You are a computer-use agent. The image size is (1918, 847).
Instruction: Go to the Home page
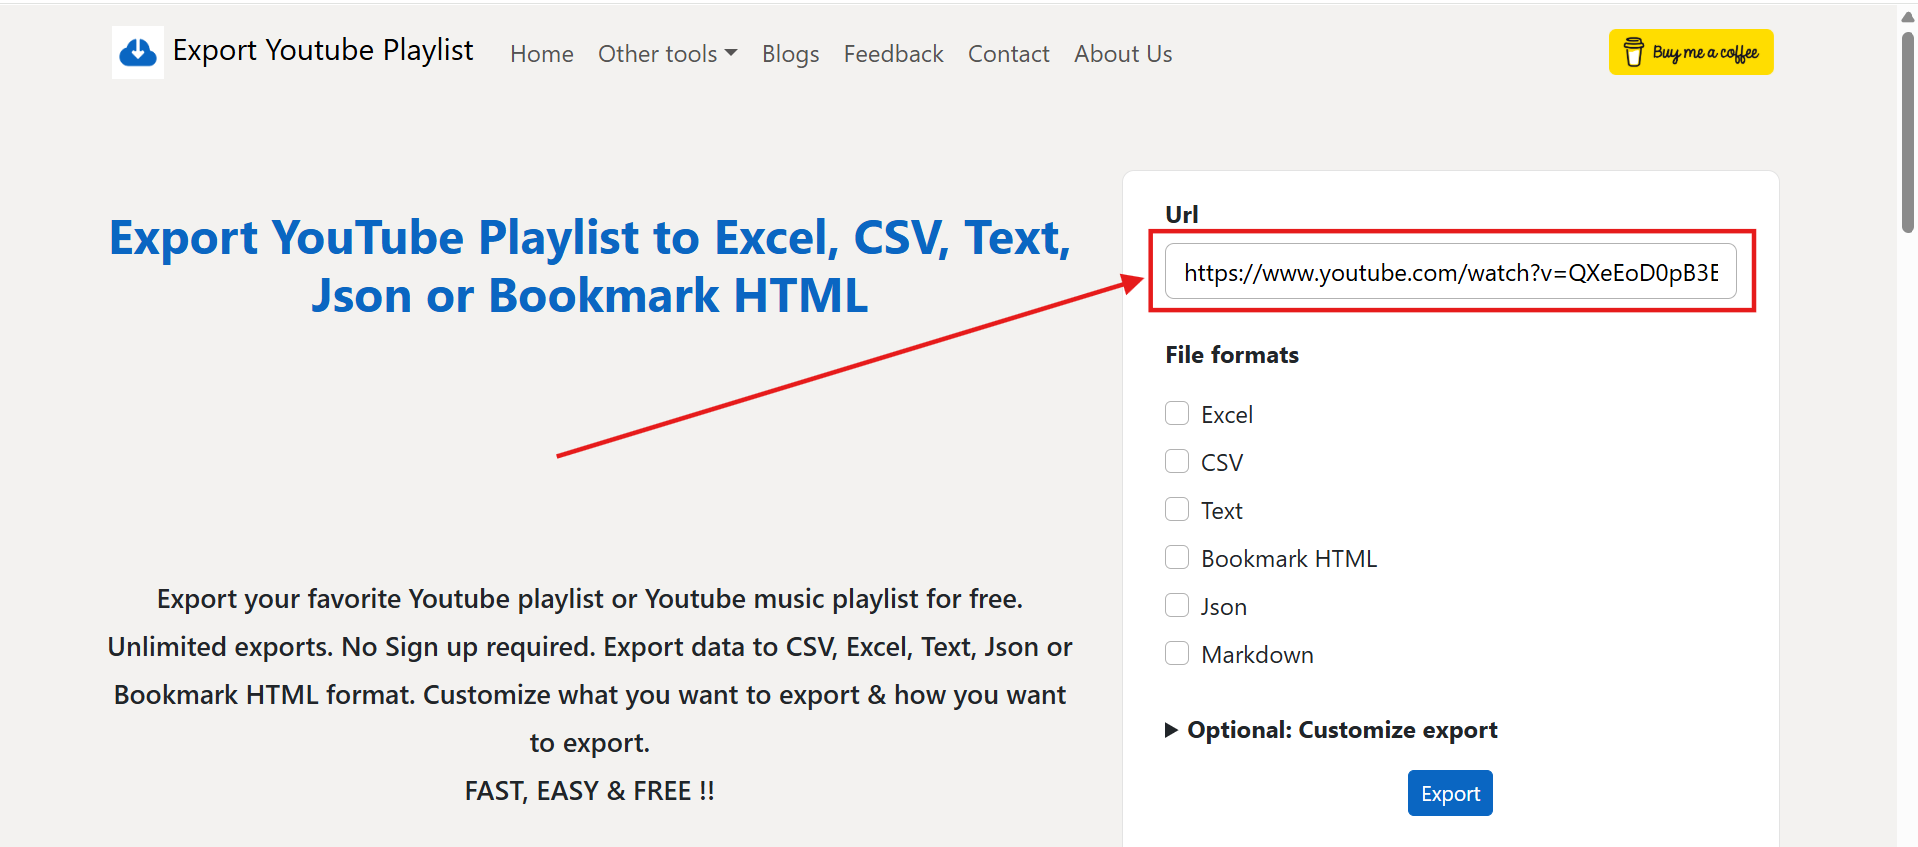pos(542,54)
